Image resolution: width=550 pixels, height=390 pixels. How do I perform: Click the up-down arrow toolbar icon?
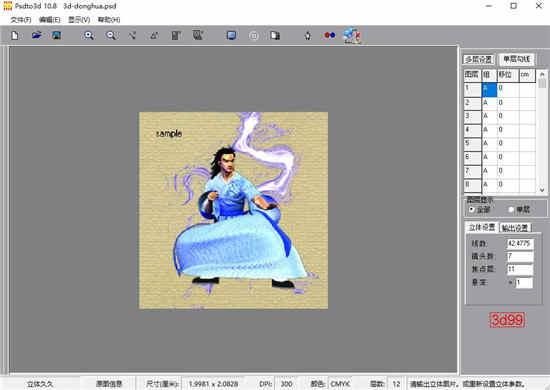[x=308, y=35]
